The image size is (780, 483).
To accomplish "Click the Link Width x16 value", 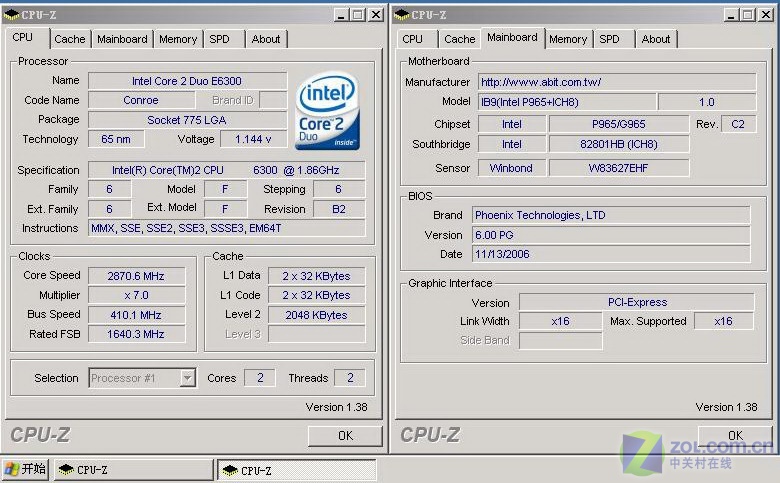I will tap(561, 321).
